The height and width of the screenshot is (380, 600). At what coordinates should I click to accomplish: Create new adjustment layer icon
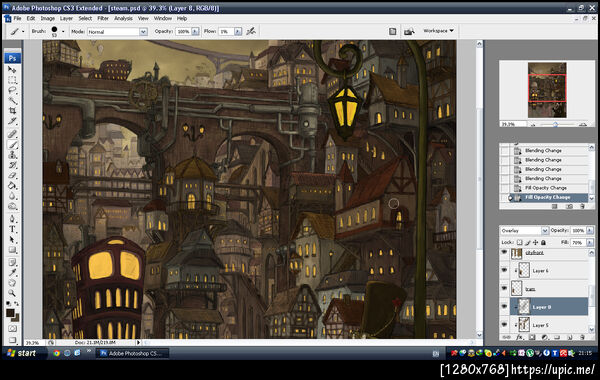[545, 337]
